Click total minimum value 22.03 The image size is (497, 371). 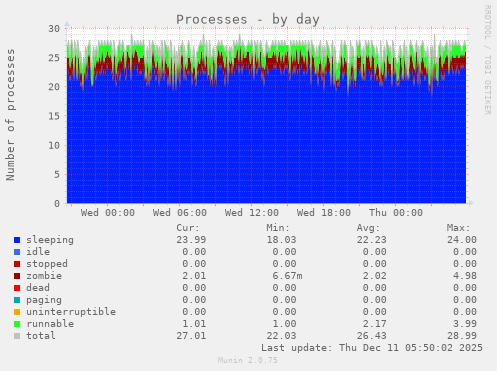(281, 336)
